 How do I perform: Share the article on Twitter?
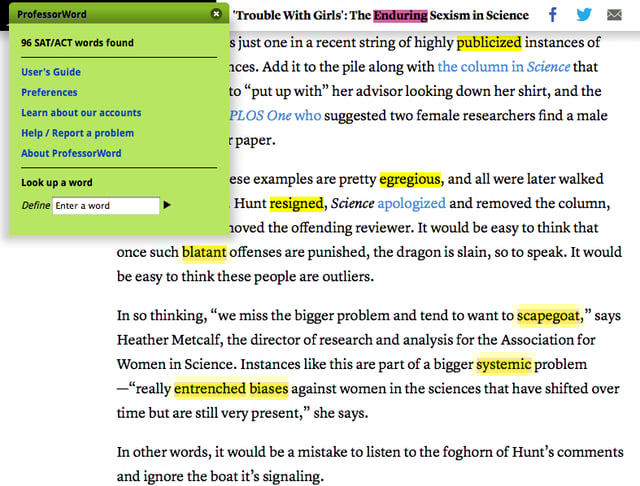(x=584, y=15)
